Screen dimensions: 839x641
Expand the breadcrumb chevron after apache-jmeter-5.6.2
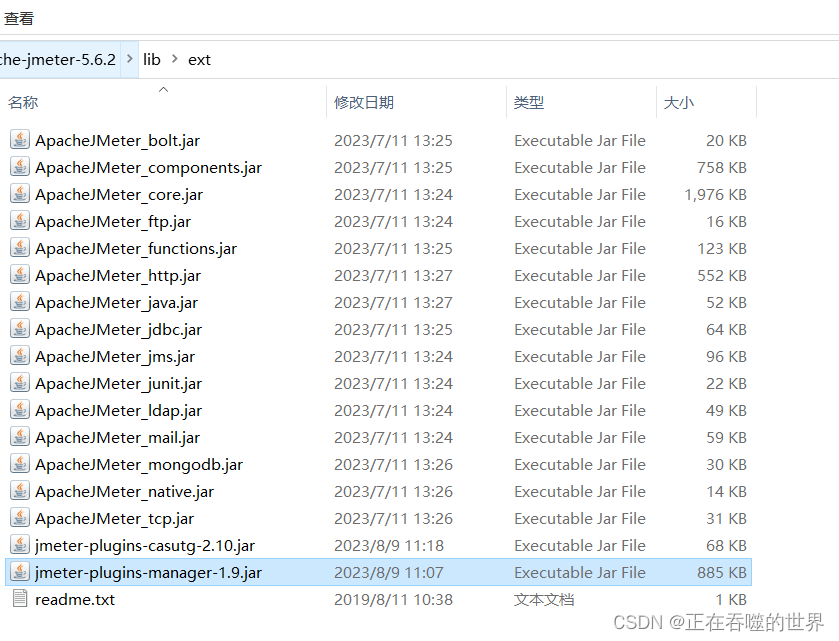point(128,59)
